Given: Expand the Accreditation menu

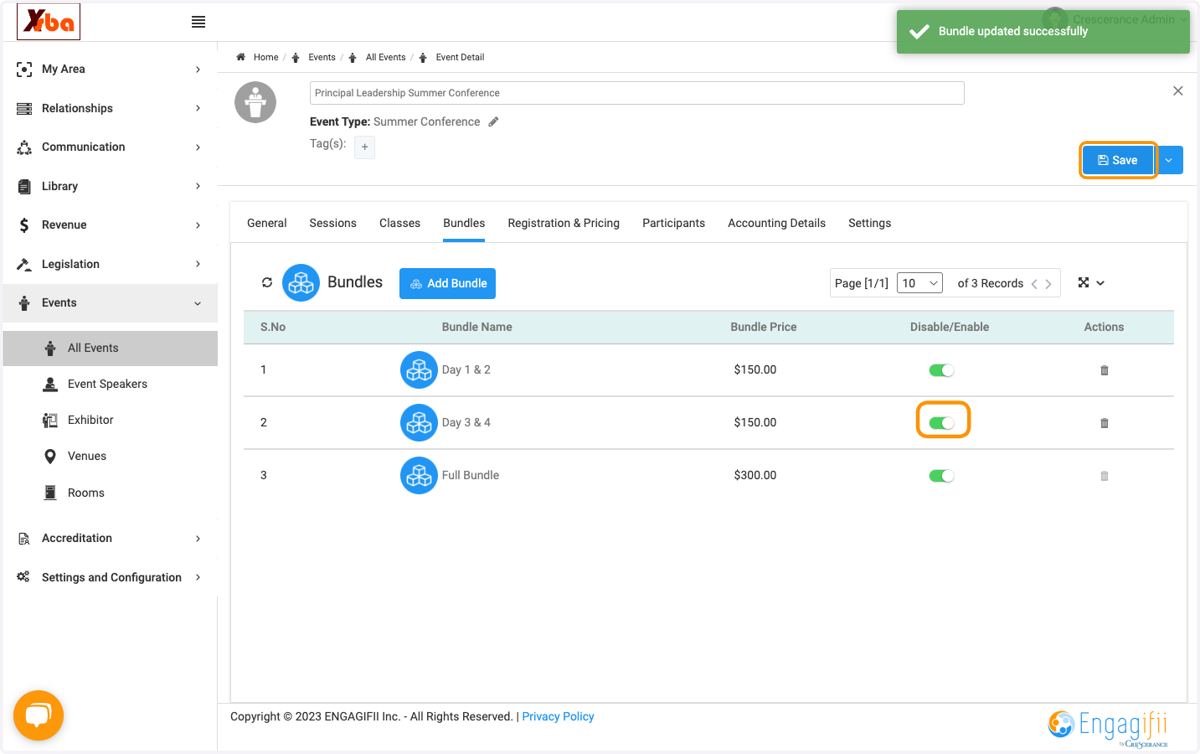Looking at the screenshot, I should (110, 538).
